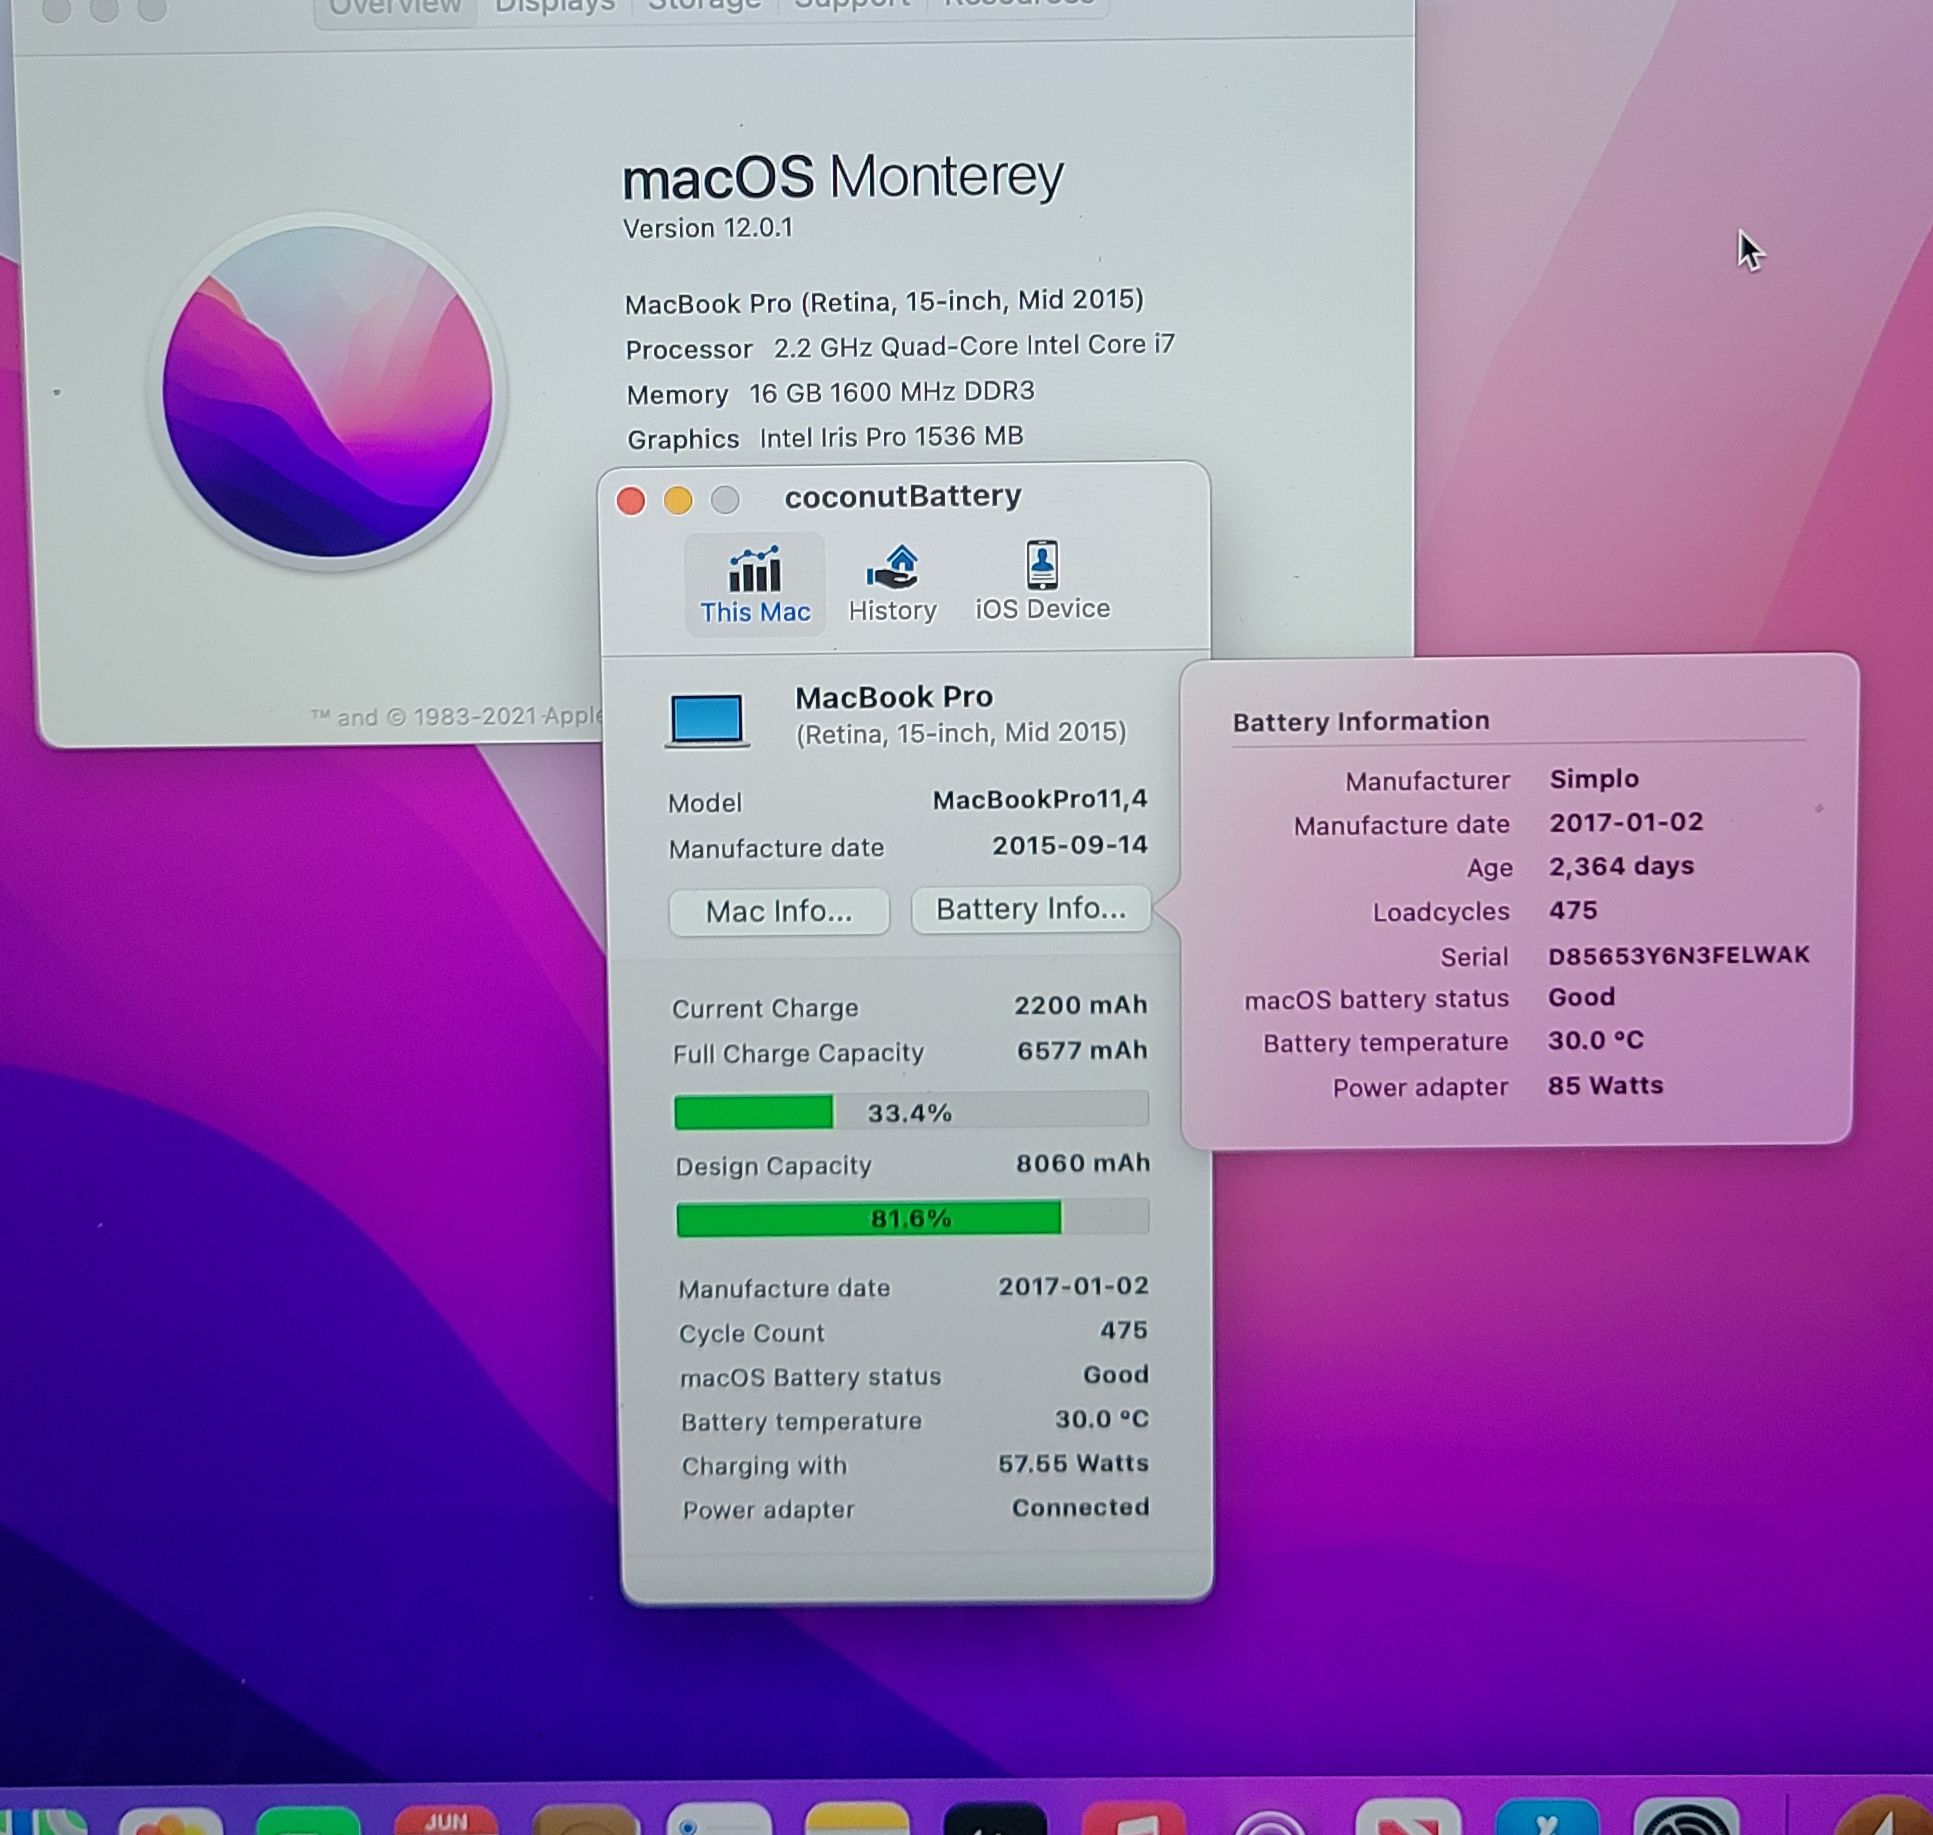Select the Overview tab in About This Mac
Image resolution: width=1933 pixels, height=1835 pixels.
click(396, 8)
